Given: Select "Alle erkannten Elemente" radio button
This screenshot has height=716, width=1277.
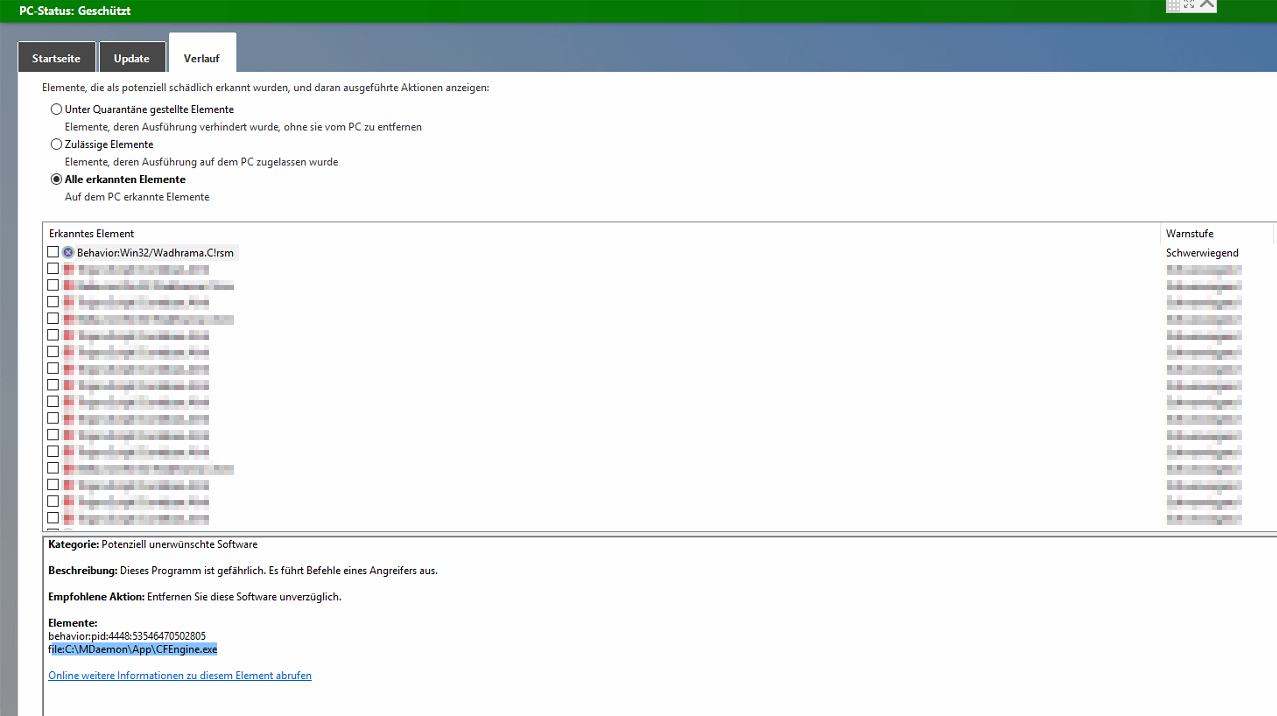Looking at the screenshot, I should coord(56,179).
